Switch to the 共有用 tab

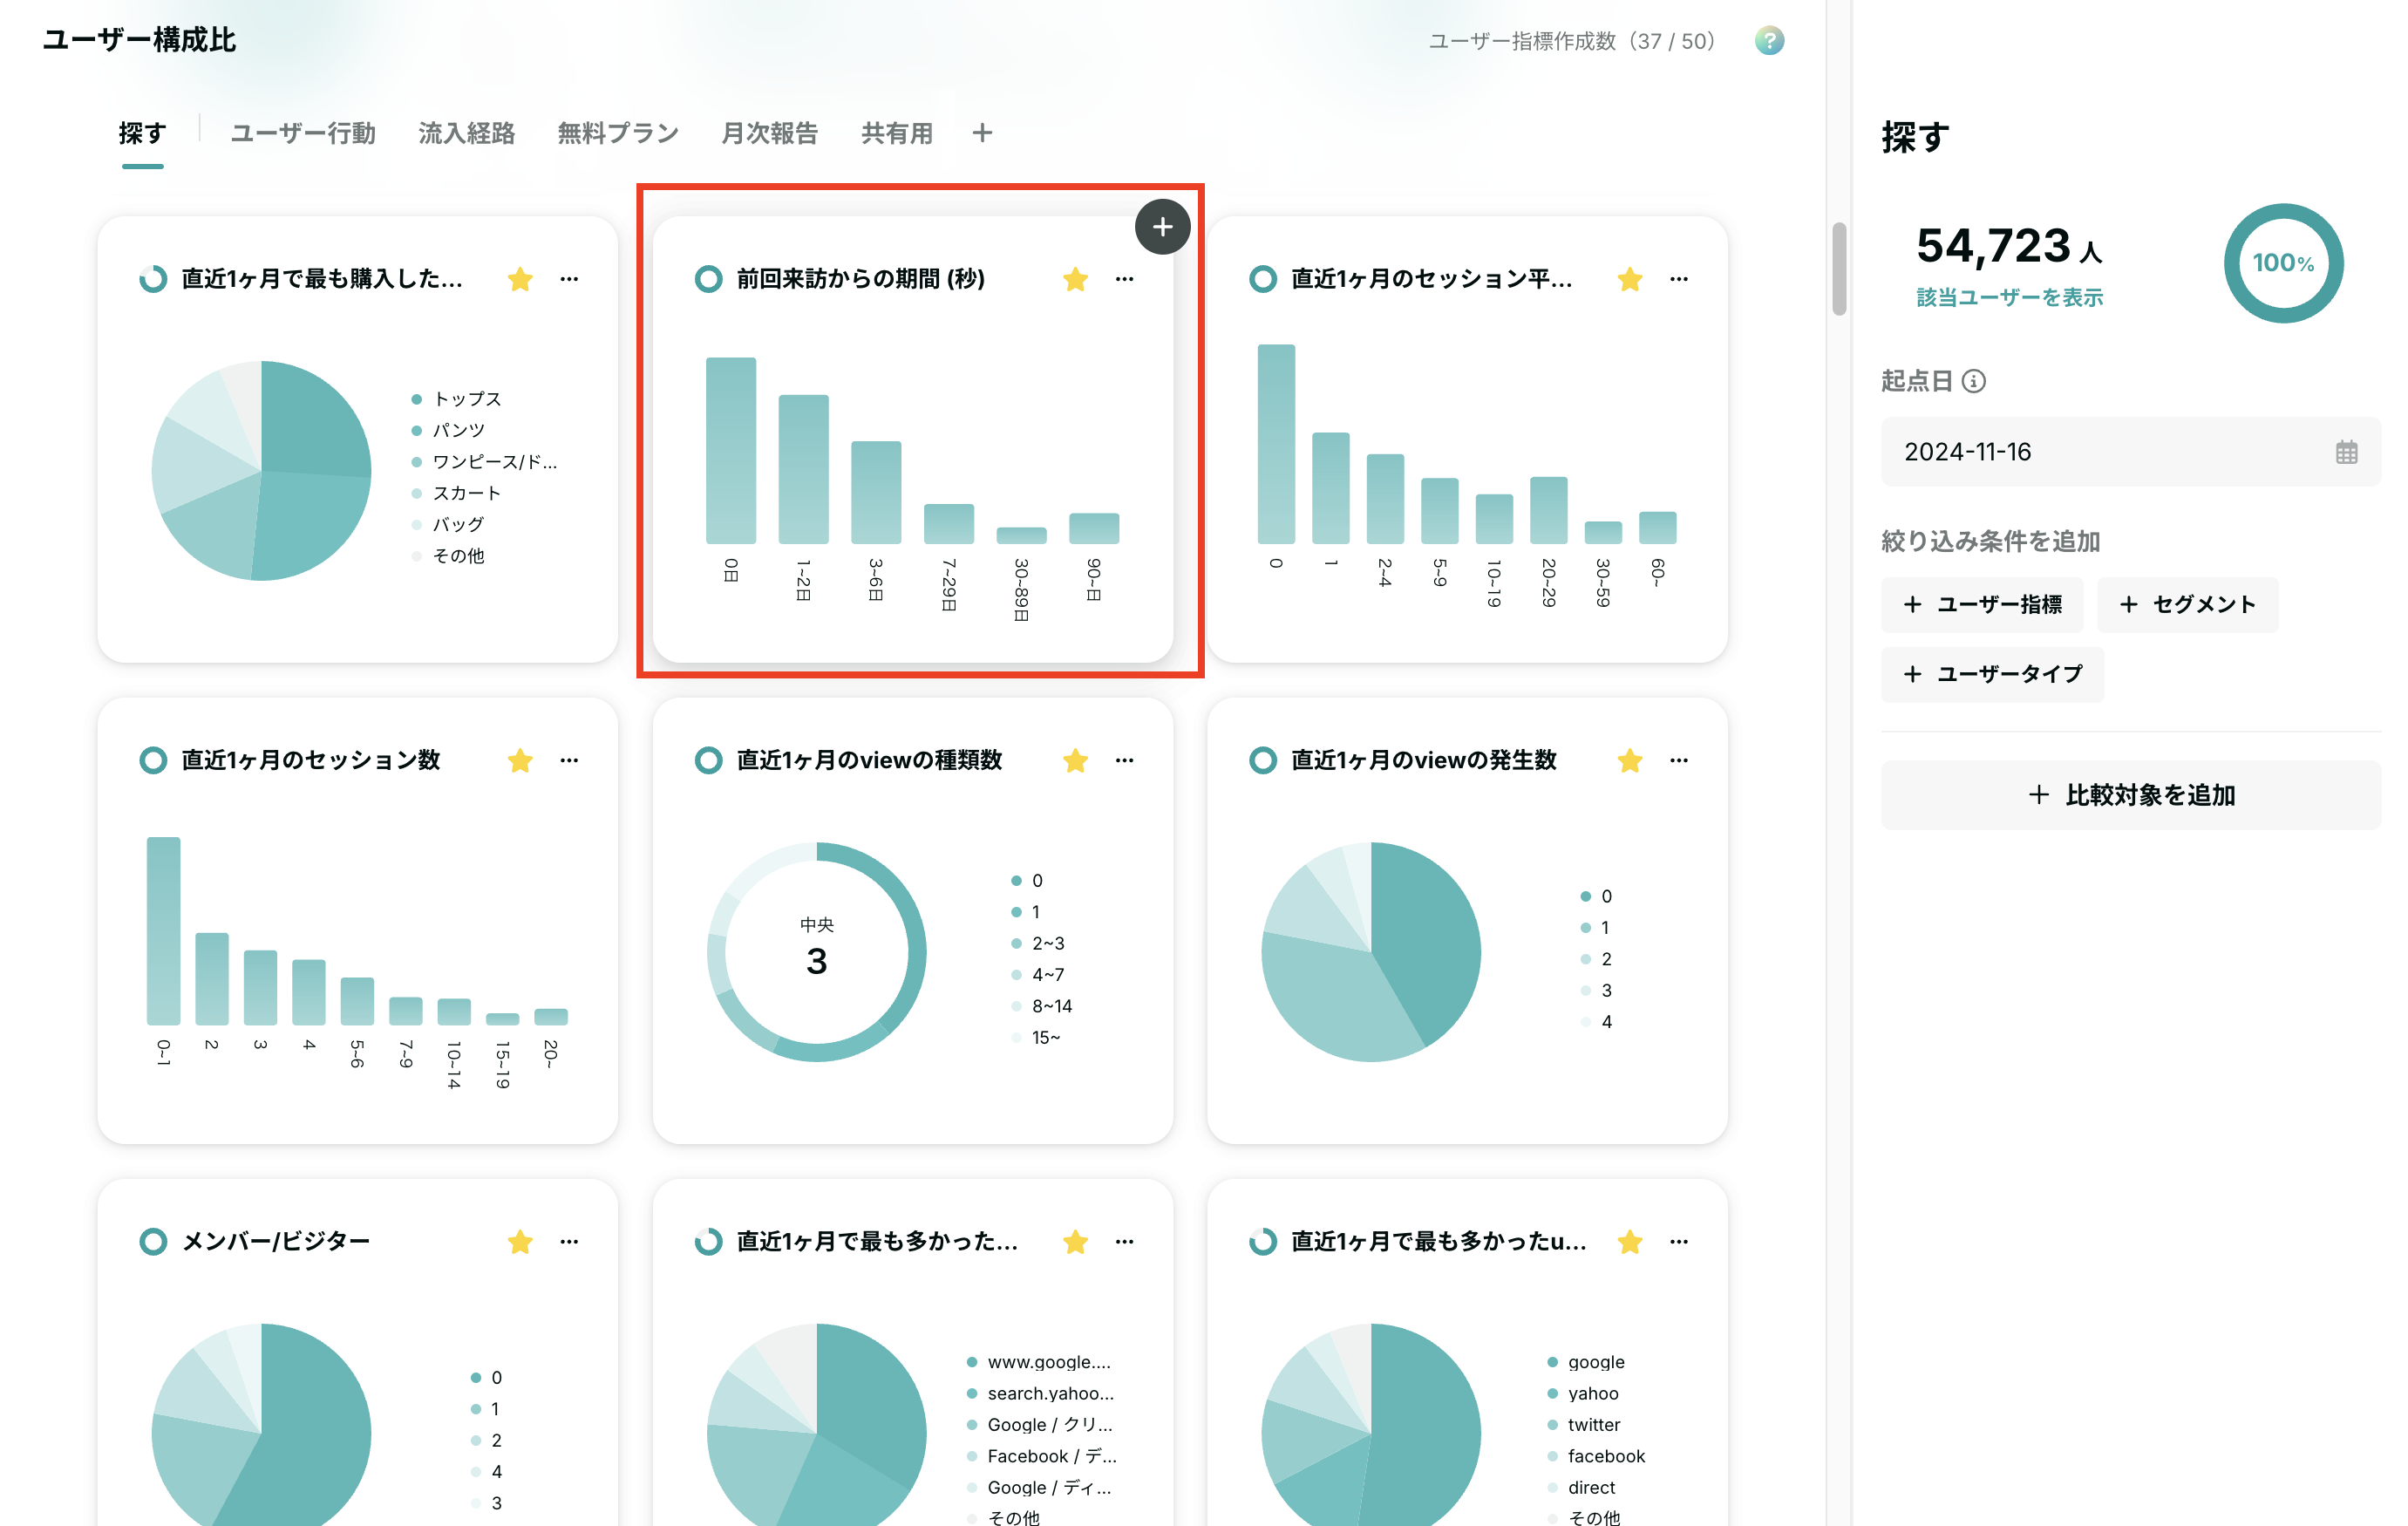click(x=897, y=133)
